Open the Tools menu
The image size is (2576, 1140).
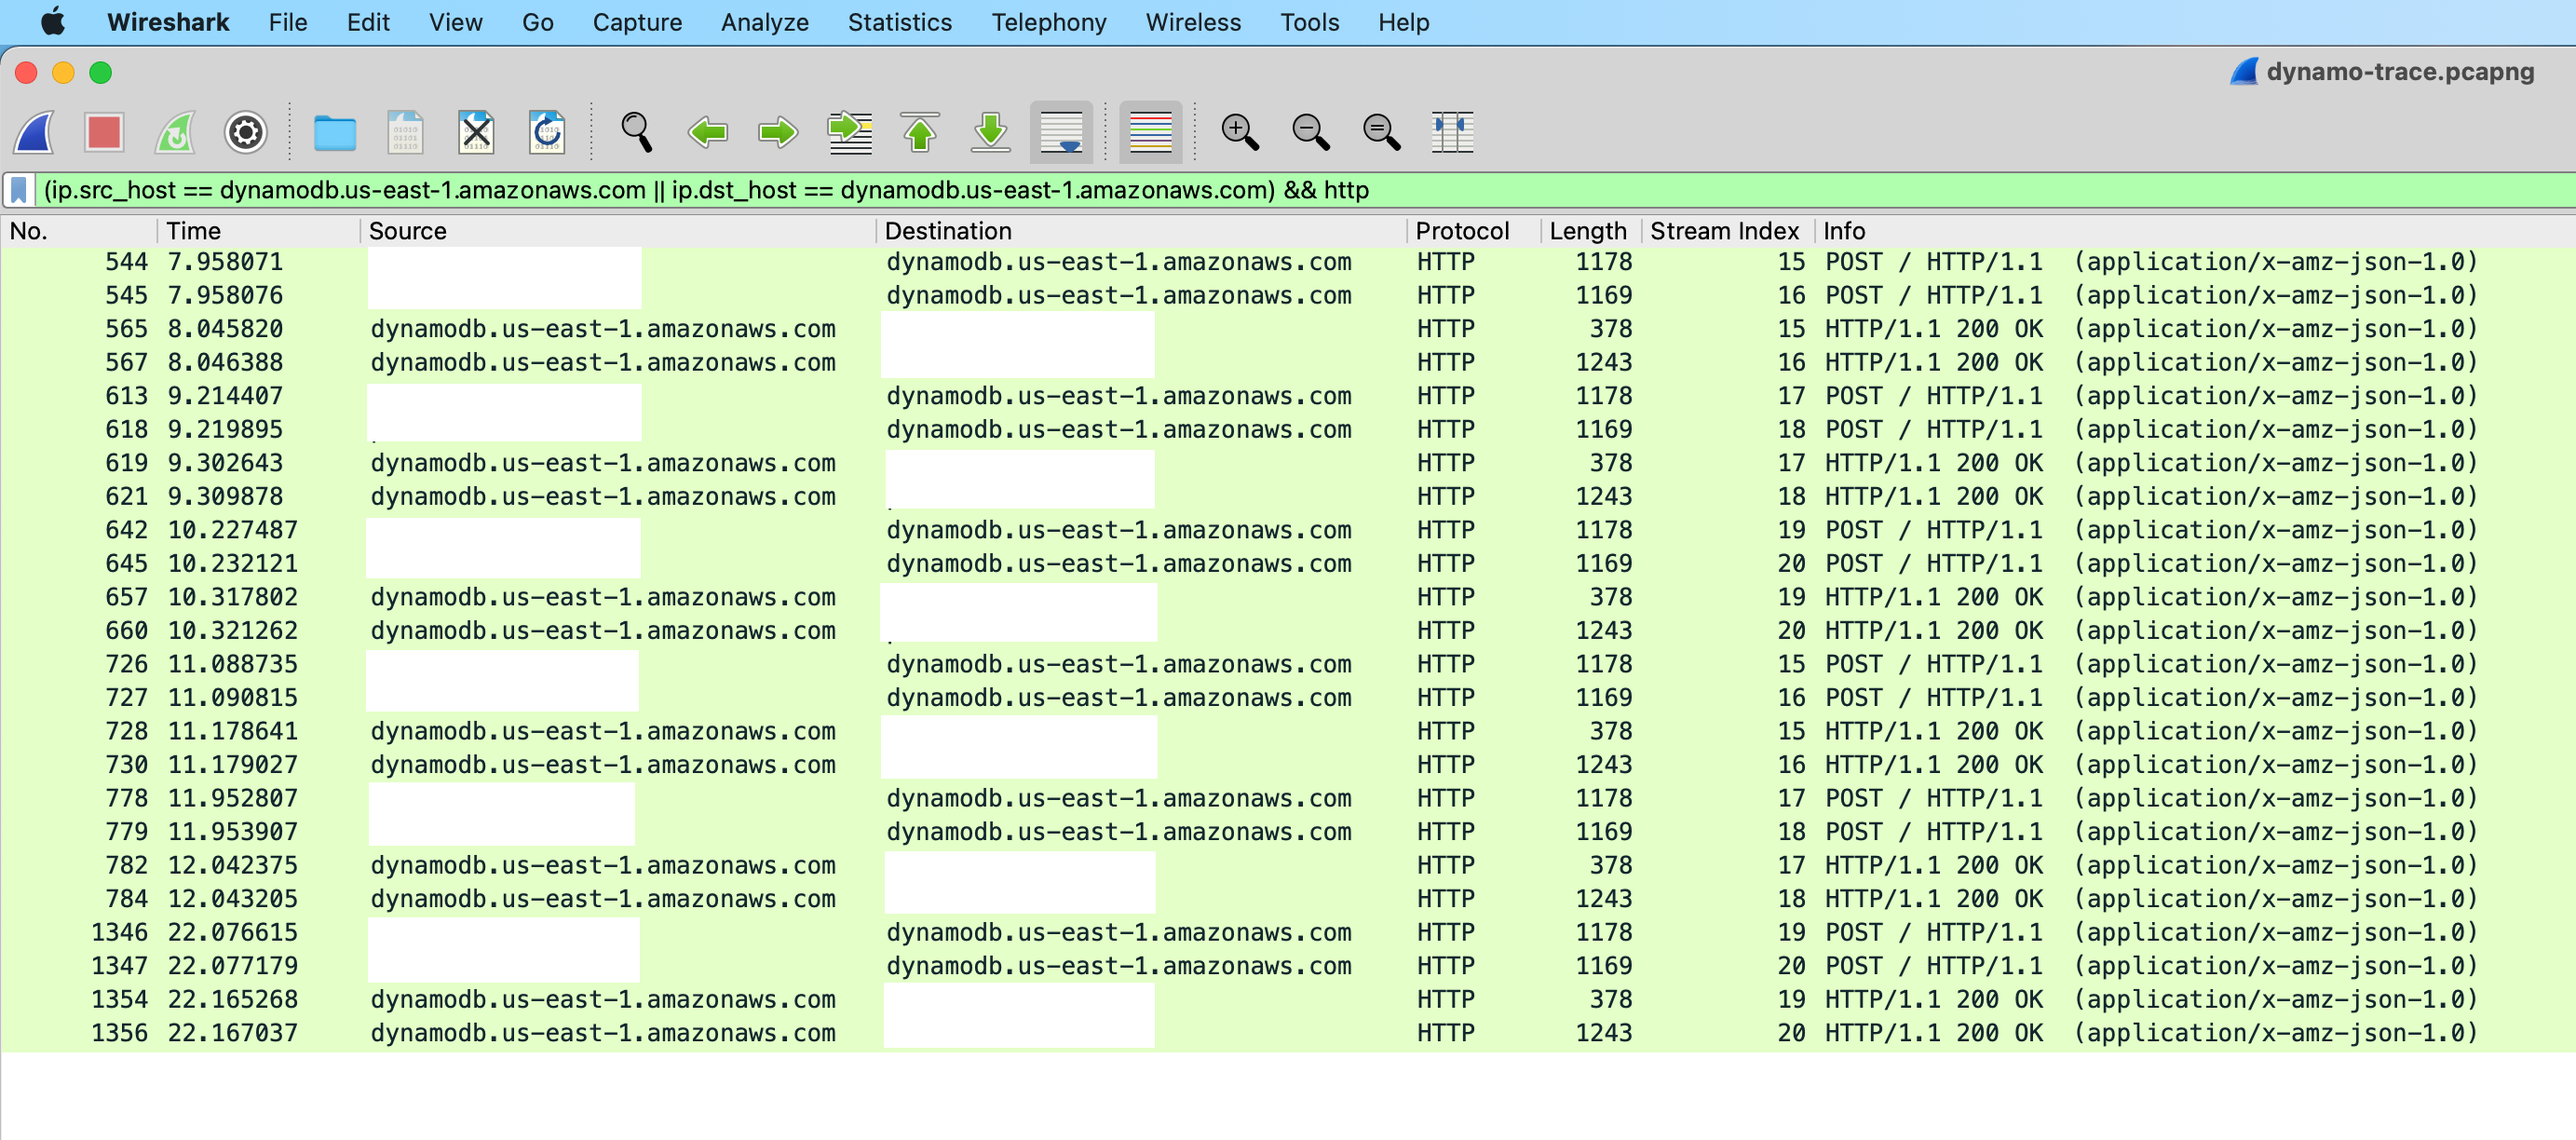coord(1310,22)
